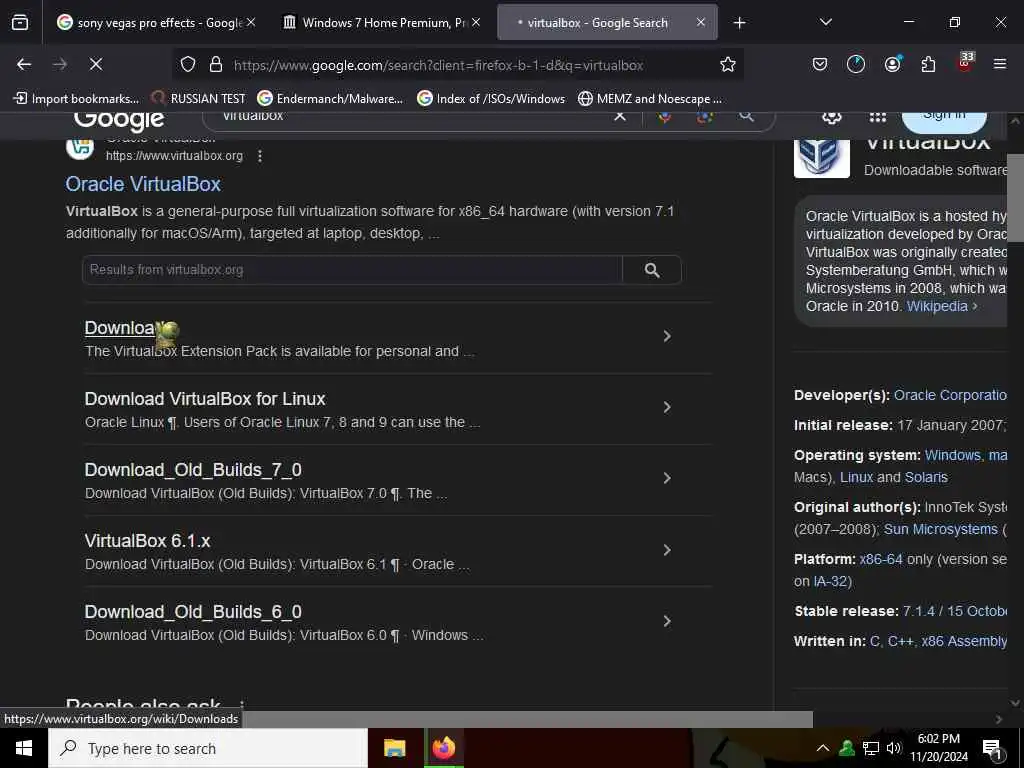1024x768 pixels.
Task: Clear Google search box with X
Action: point(620,116)
